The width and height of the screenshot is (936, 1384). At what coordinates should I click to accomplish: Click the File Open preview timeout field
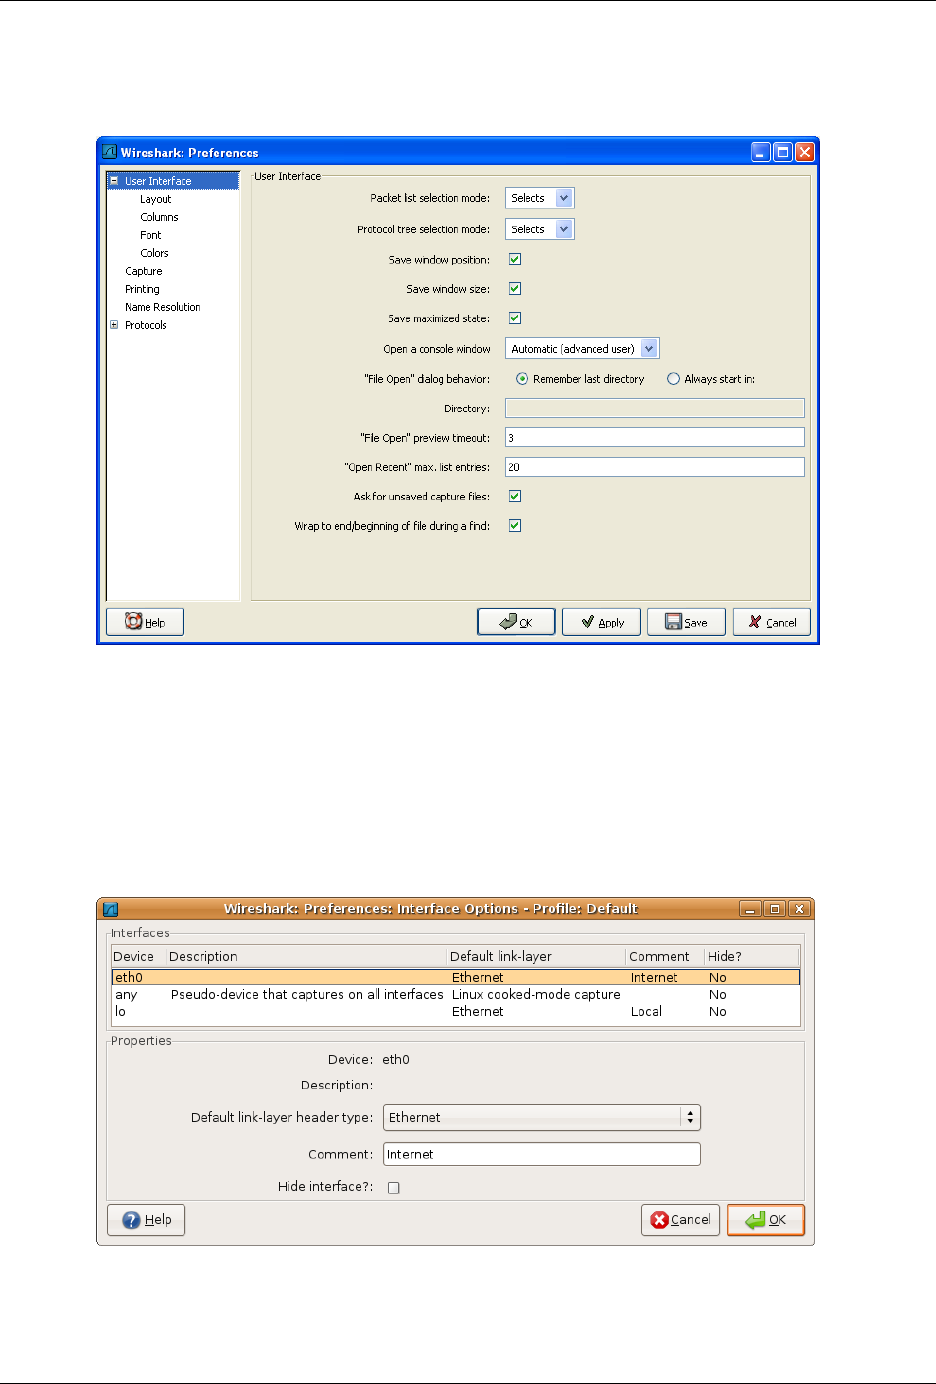[655, 438]
